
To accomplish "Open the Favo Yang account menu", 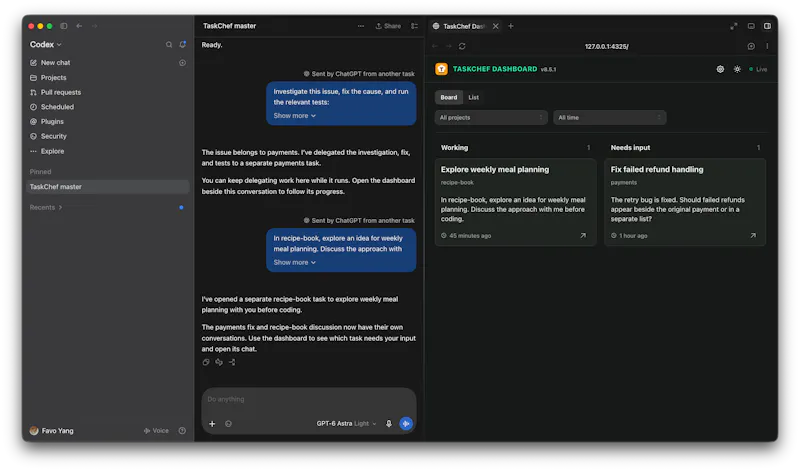I will (52, 431).
